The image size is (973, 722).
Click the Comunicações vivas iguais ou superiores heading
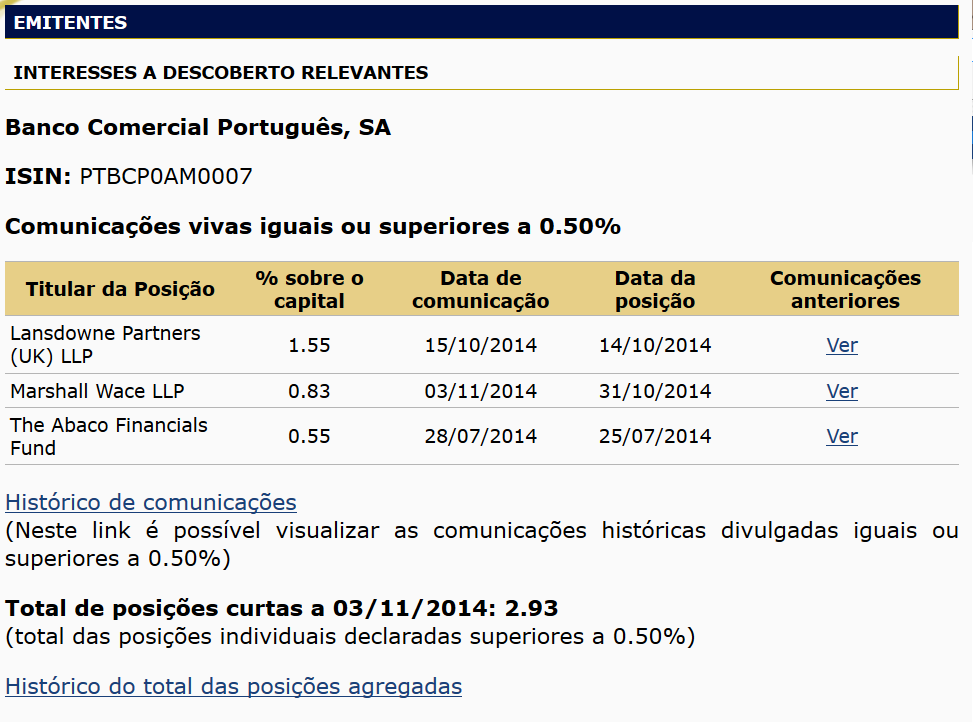(313, 226)
